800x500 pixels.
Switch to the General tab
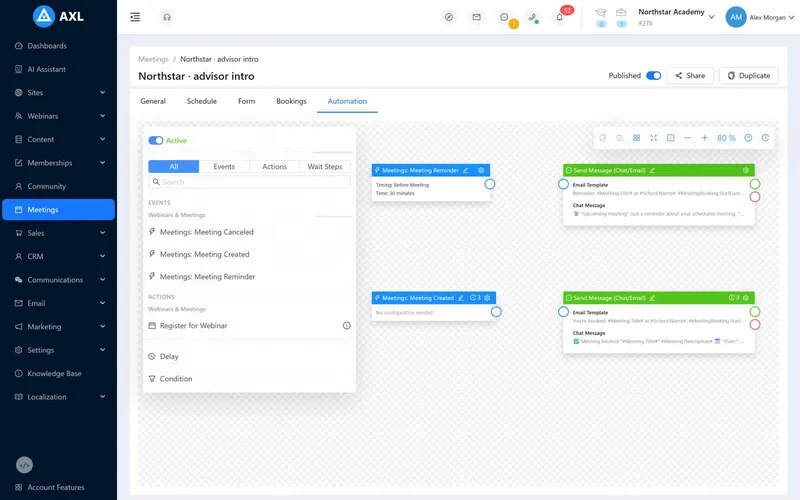153,101
